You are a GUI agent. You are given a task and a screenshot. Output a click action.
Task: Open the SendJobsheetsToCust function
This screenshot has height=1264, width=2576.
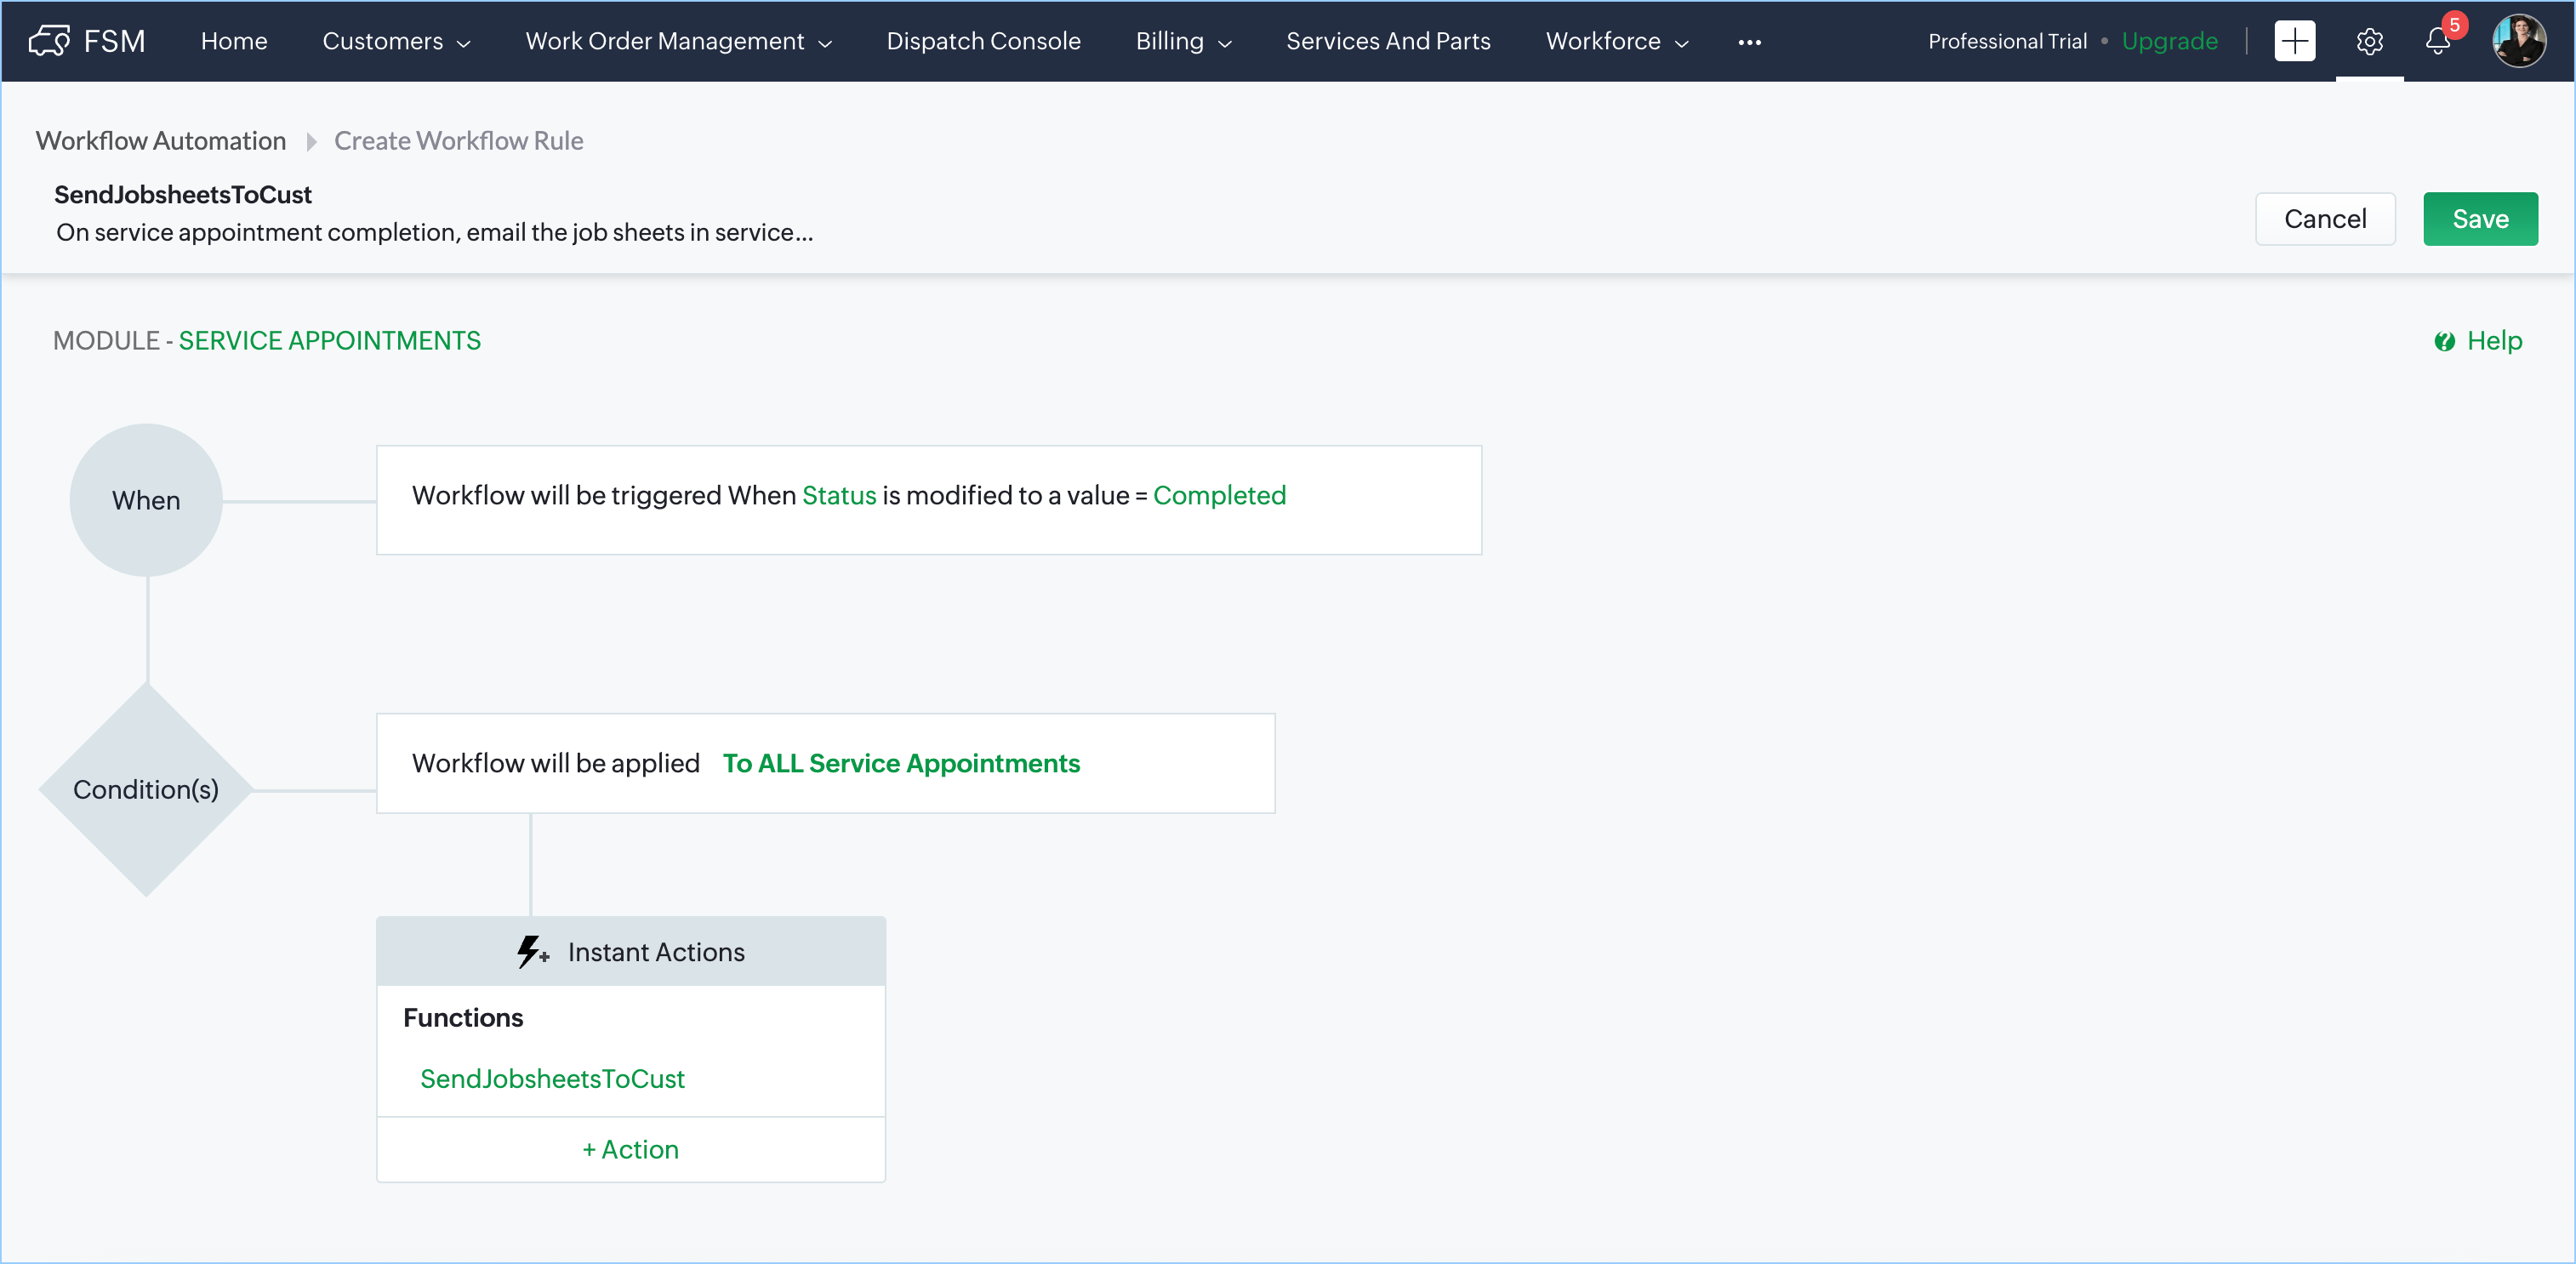(x=552, y=1078)
